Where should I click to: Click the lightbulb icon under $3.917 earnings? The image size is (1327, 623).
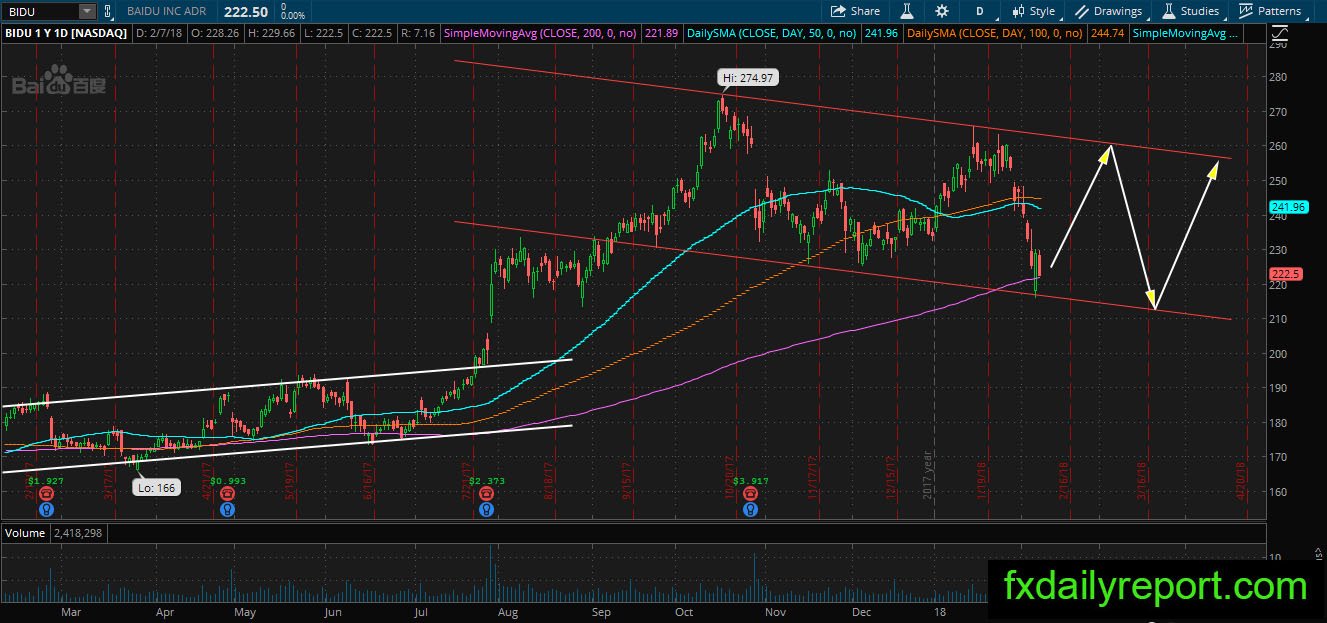point(751,508)
